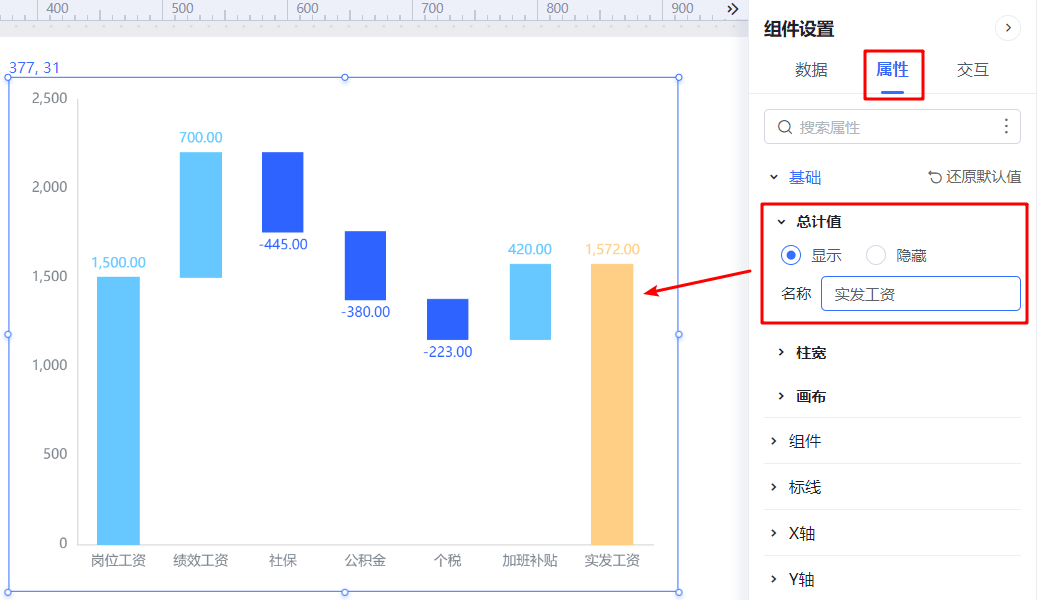Click the 个税 bar labeled -223.00
The image size is (1042, 600).
pyautogui.click(x=447, y=319)
